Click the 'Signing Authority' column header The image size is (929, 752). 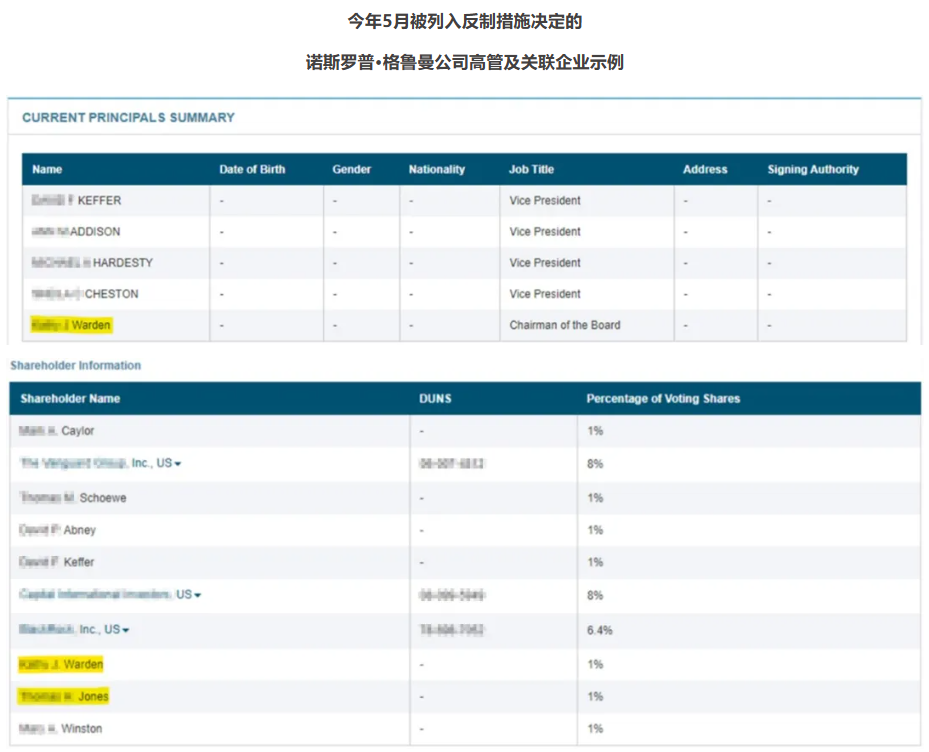813,169
